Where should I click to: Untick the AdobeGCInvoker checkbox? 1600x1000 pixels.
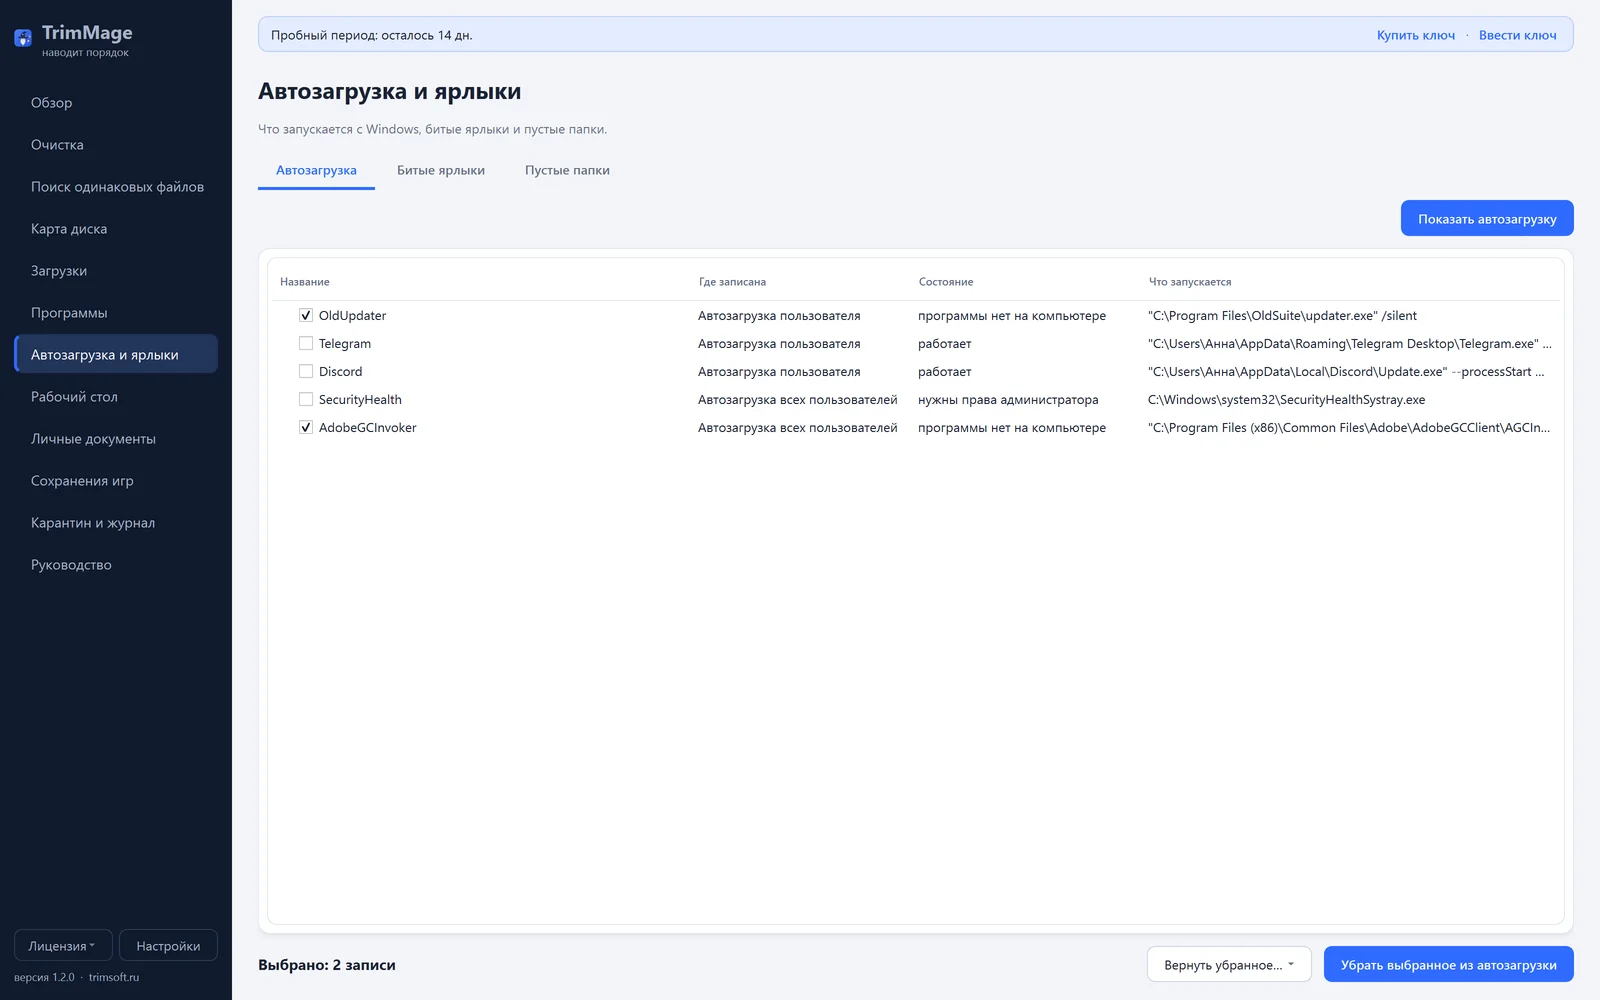pyautogui.click(x=306, y=427)
